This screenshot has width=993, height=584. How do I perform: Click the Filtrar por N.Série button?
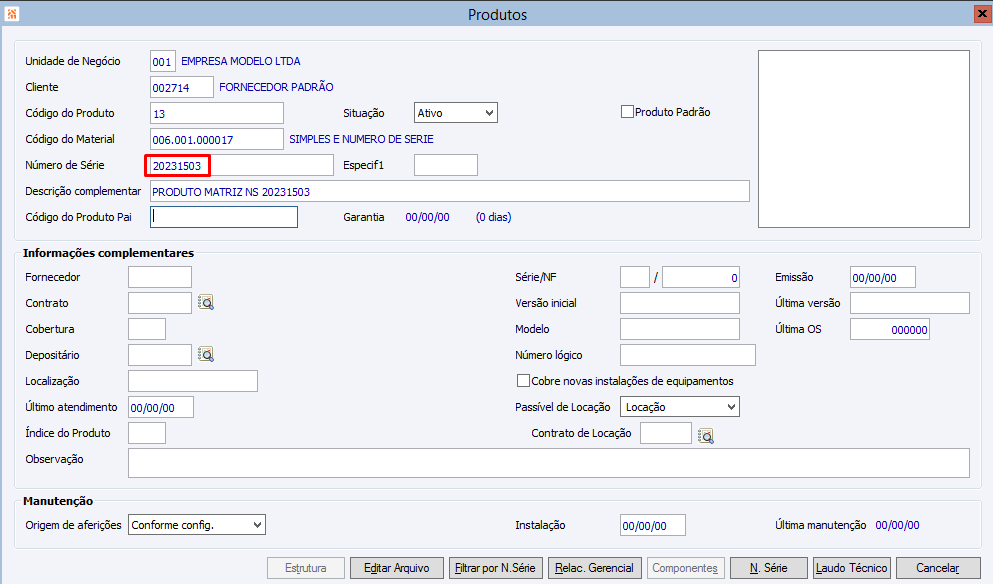(495, 568)
